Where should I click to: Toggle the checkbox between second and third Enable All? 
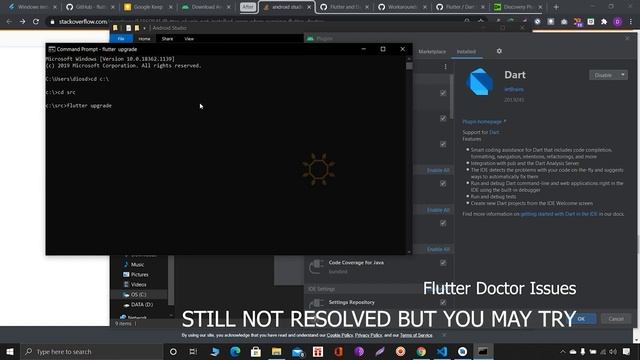(x=443, y=223)
